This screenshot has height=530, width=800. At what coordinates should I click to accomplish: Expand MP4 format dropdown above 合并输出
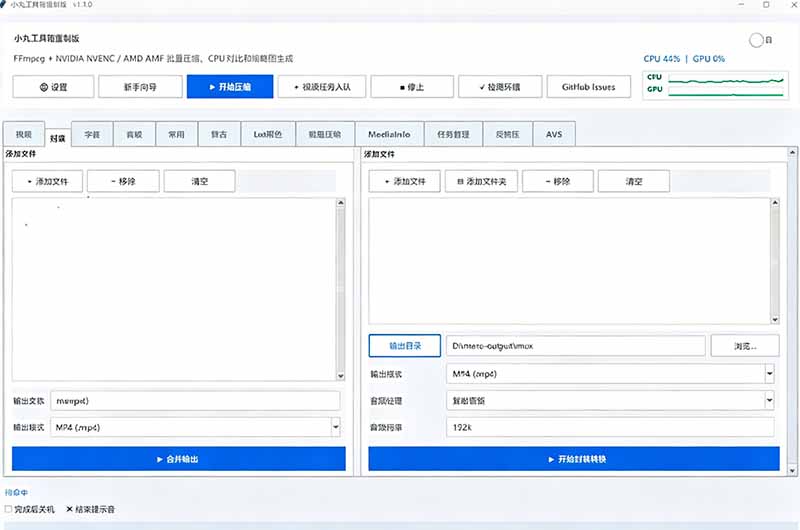coord(336,427)
